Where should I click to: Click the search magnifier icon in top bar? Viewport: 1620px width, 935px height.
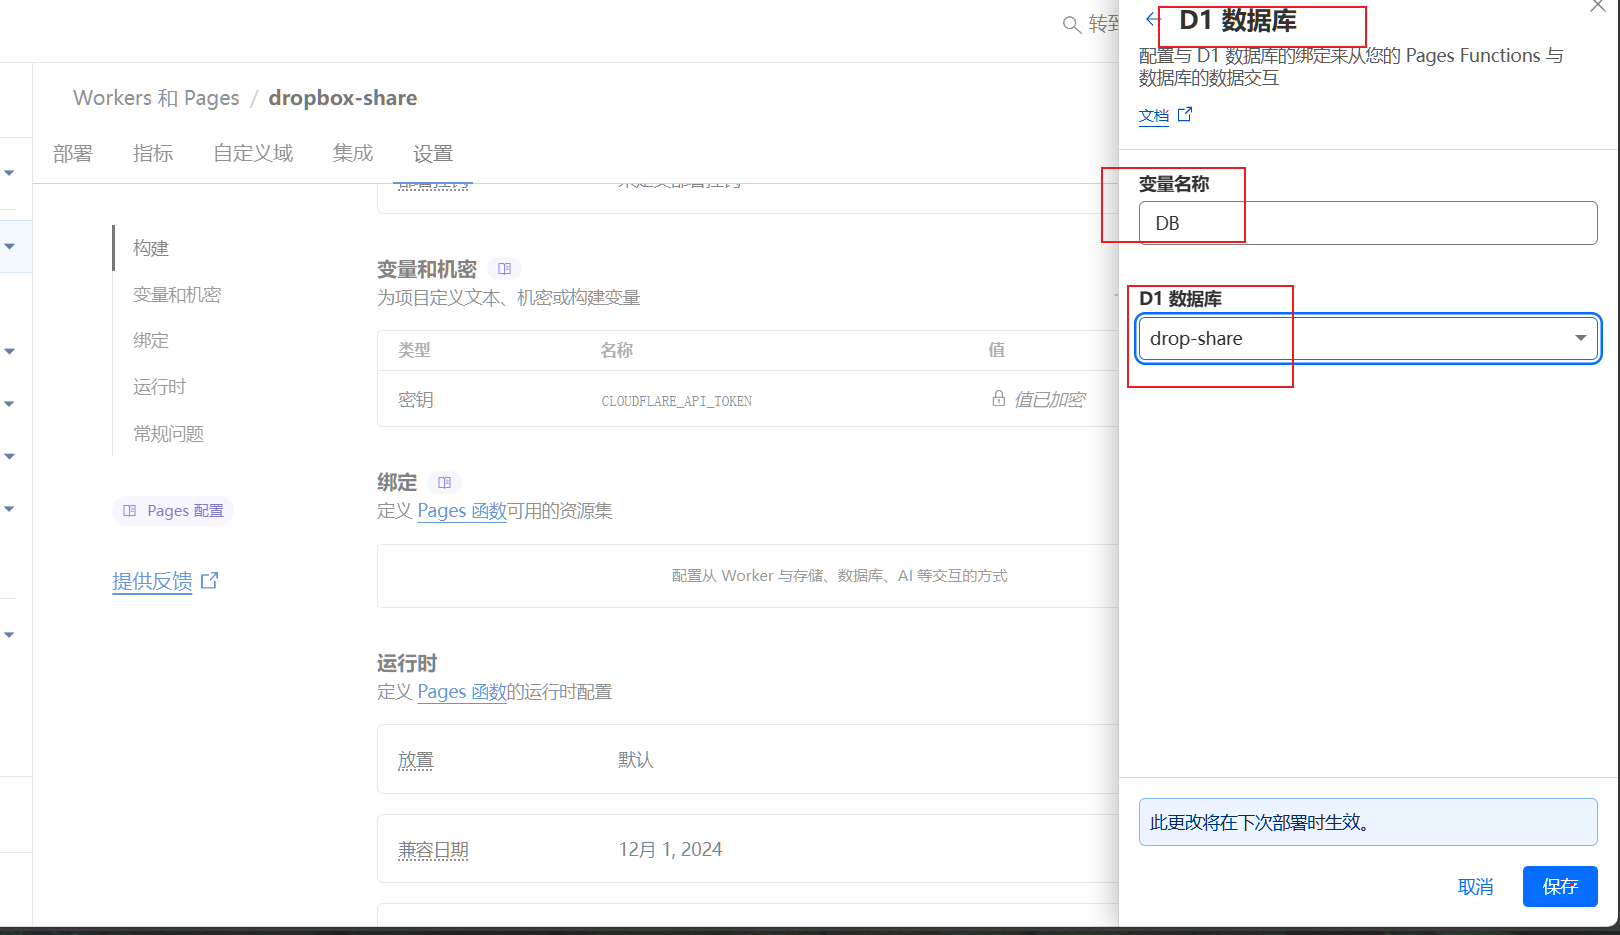[x=1071, y=25]
